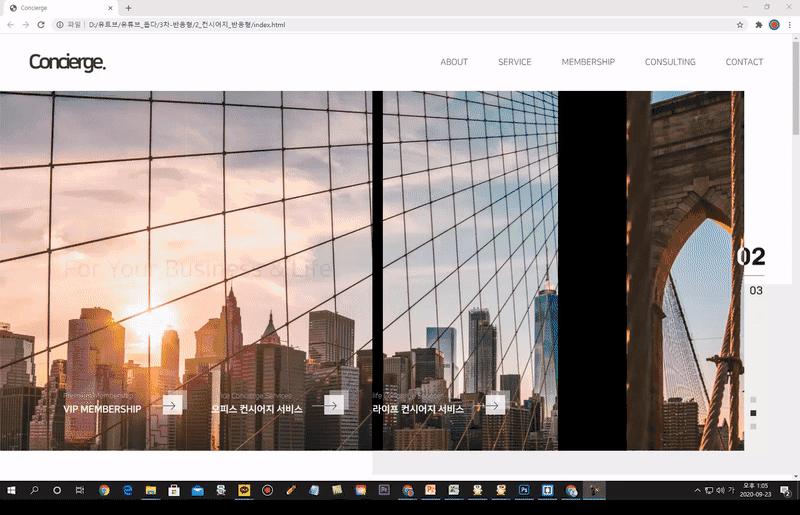Open the ABOUT menu item
This screenshot has width=800, height=515.
tap(454, 62)
